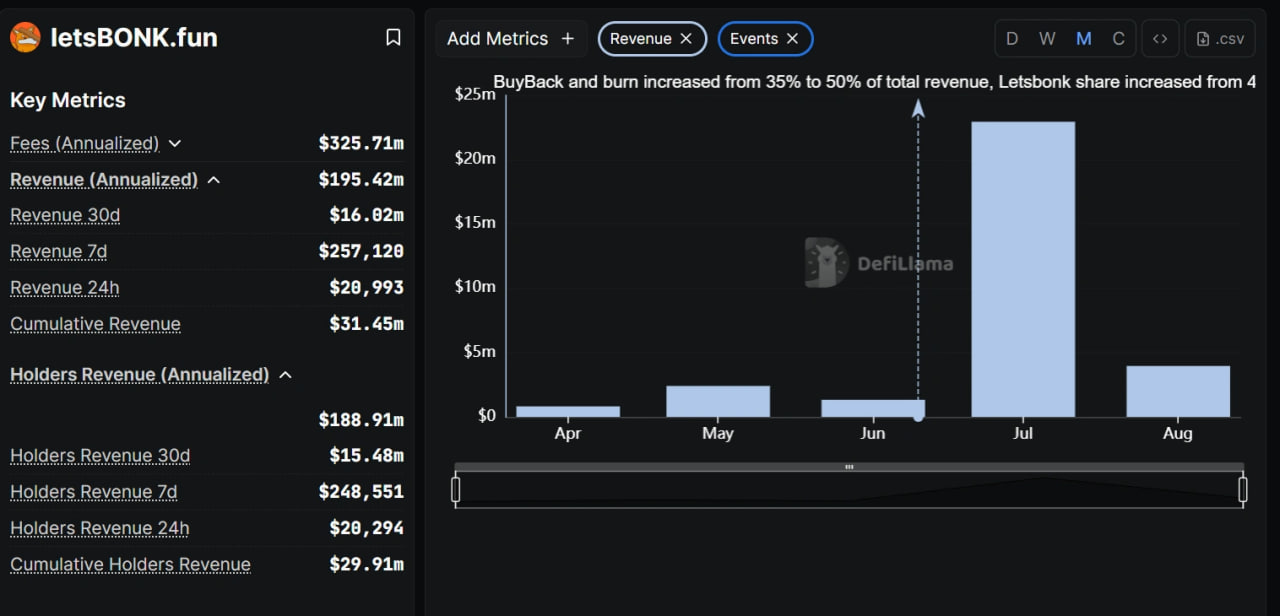
Task: Click the event marker dot near Jun
Action: pos(918,415)
